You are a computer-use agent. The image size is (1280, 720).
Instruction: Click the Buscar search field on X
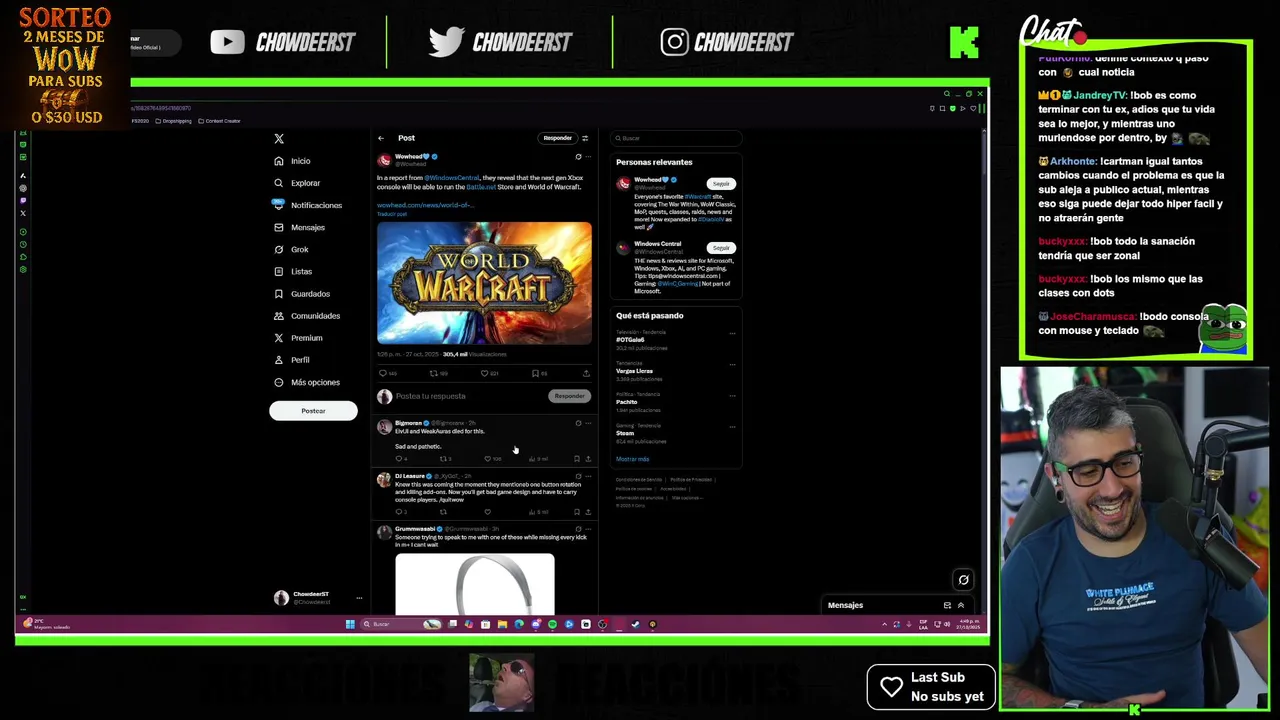click(x=677, y=138)
